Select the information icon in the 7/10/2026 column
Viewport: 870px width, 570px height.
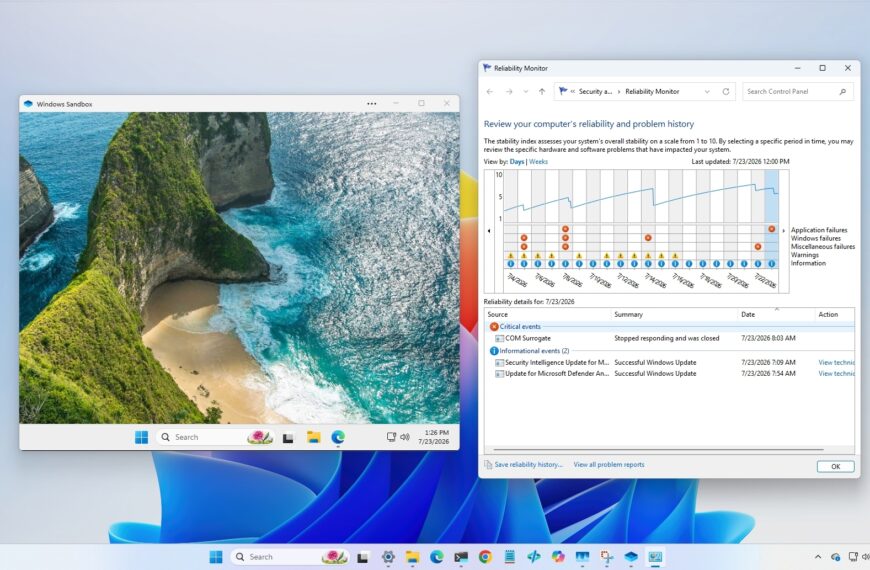[593, 264]
